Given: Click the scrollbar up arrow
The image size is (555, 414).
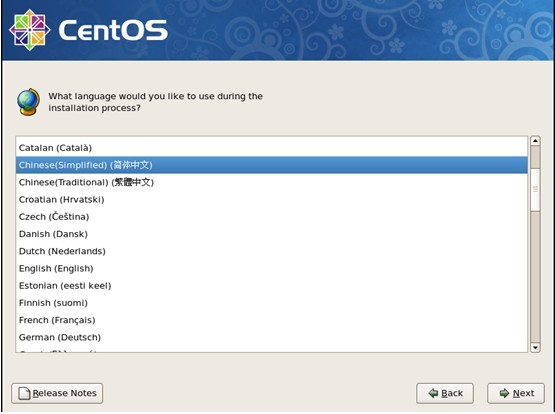Looking at the screenshot, I should (535, 141).
